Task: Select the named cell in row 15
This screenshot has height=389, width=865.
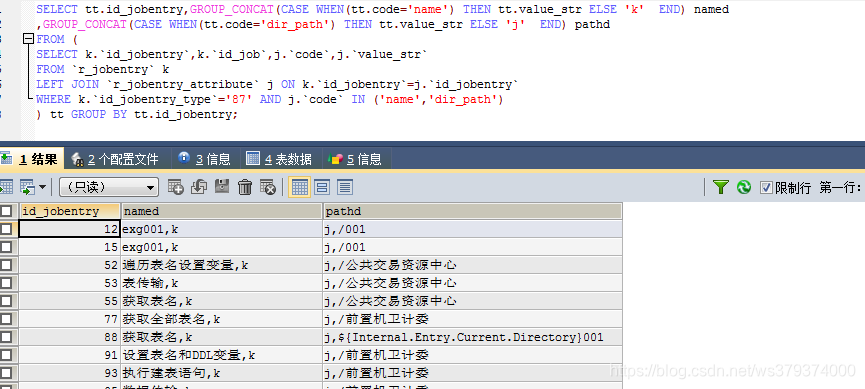Action: tap(222, 247)
